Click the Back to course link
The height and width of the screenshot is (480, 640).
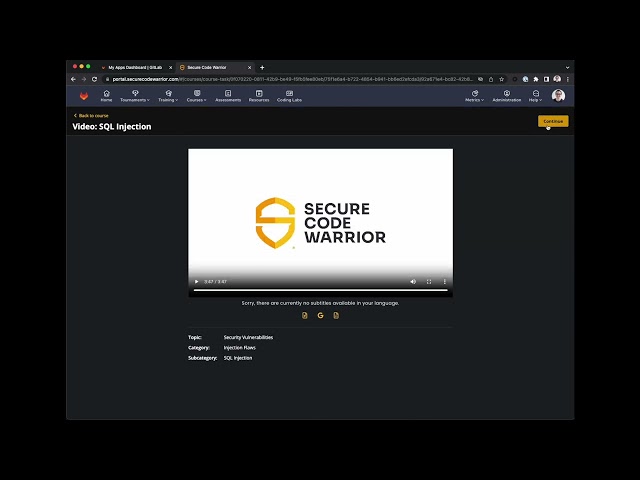[x=91, y=116]
